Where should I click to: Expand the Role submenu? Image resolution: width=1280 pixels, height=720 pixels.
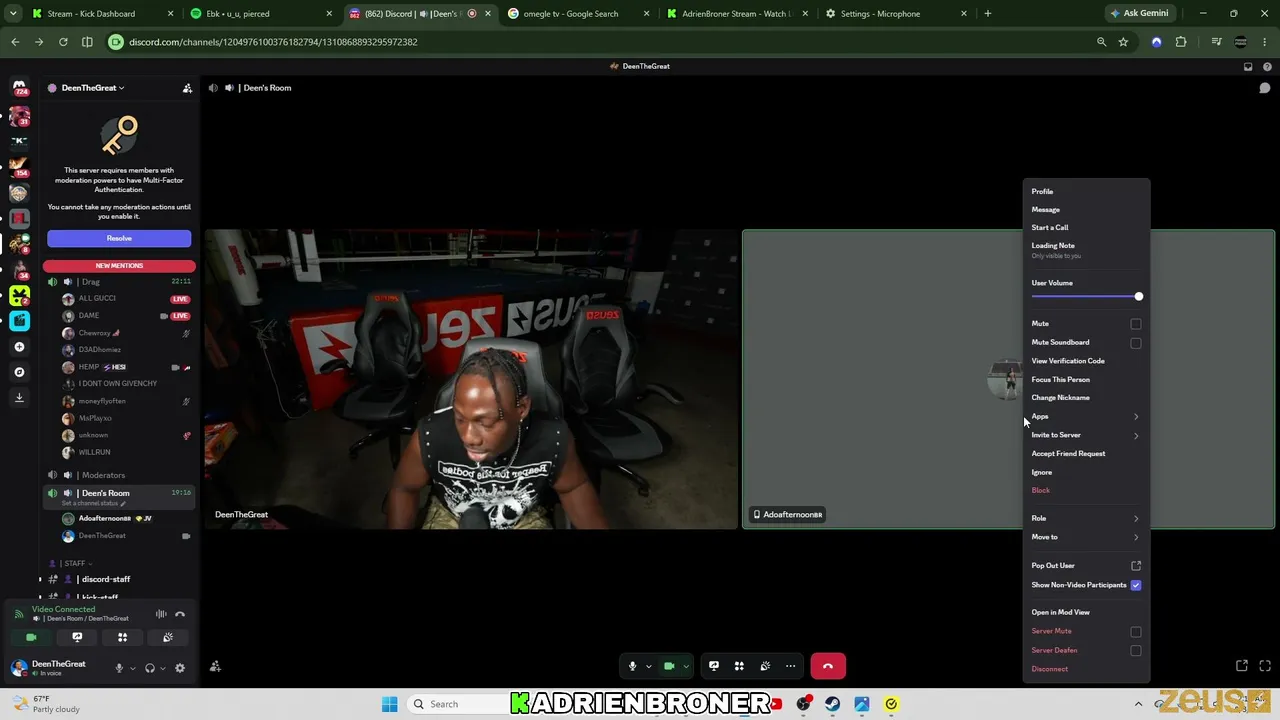(1086, 519)
